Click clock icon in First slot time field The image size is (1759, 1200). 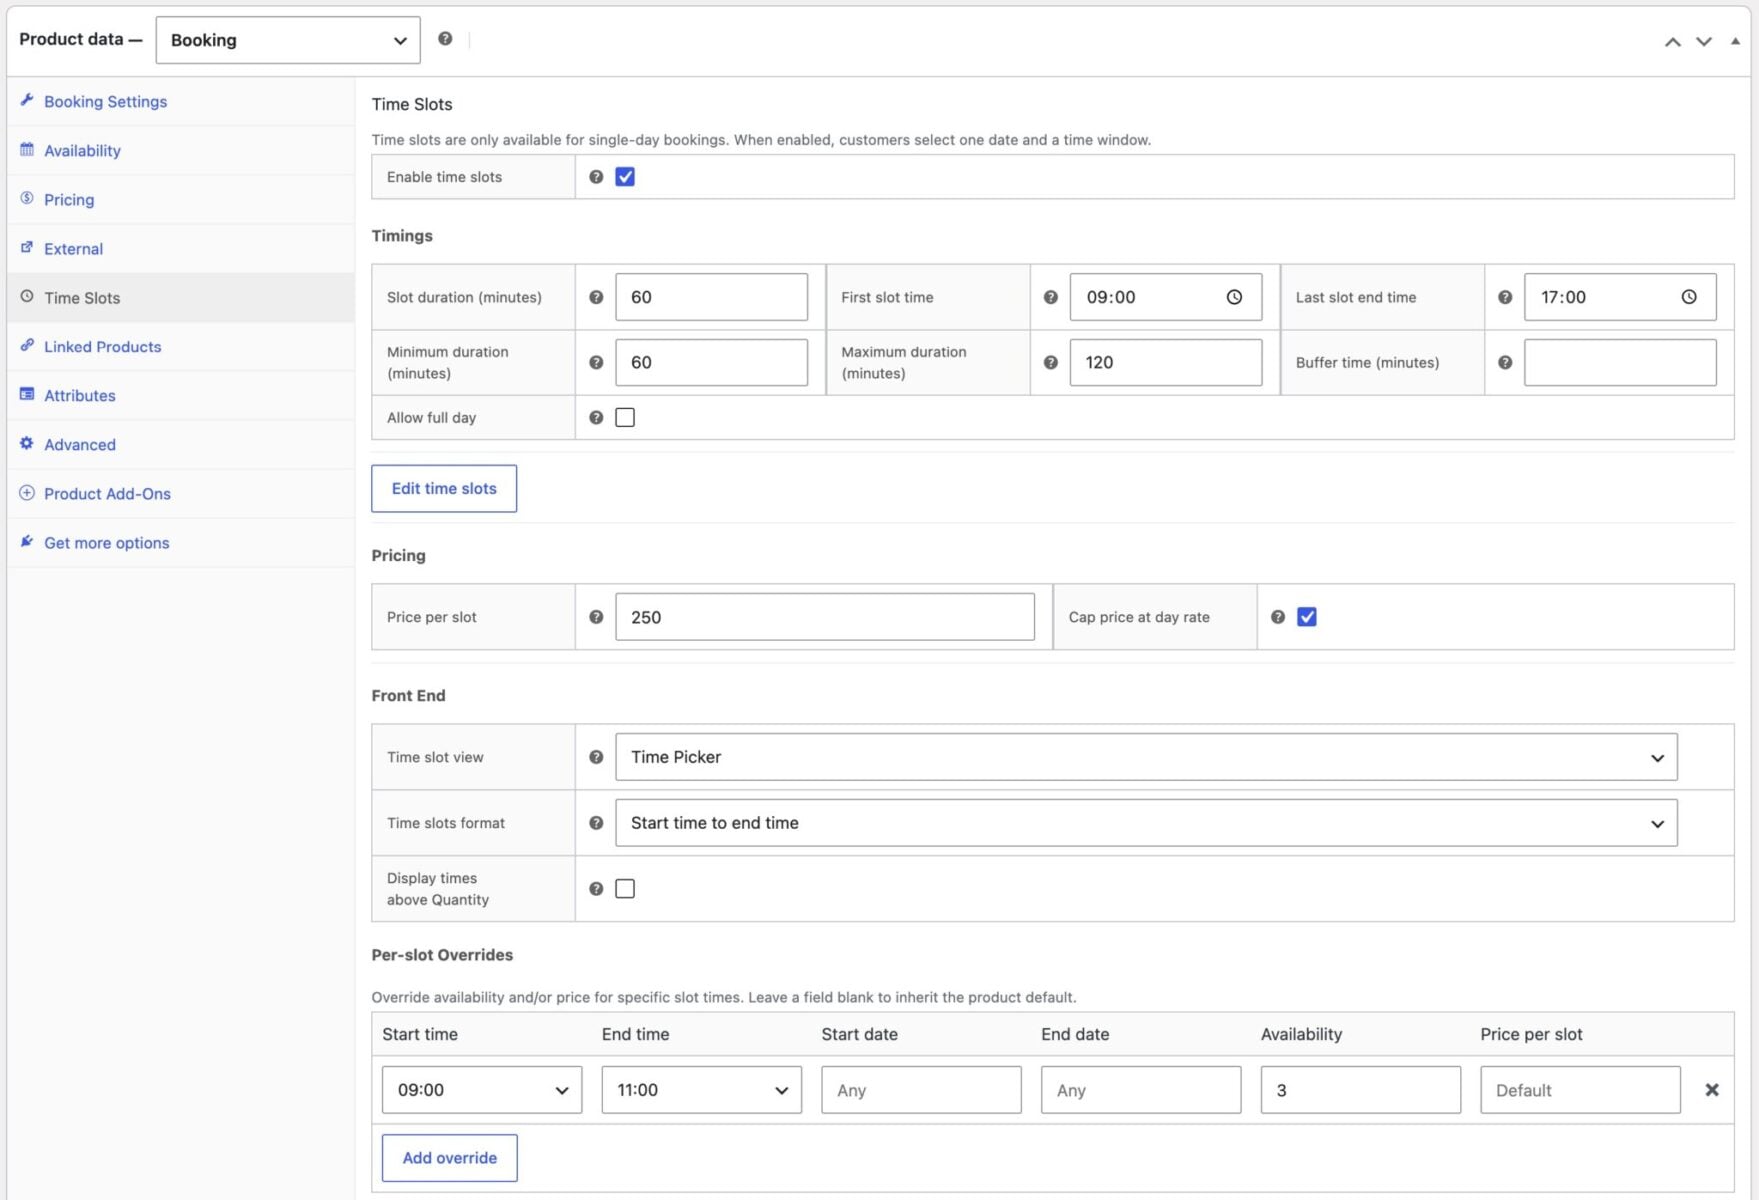[1234, 297]
